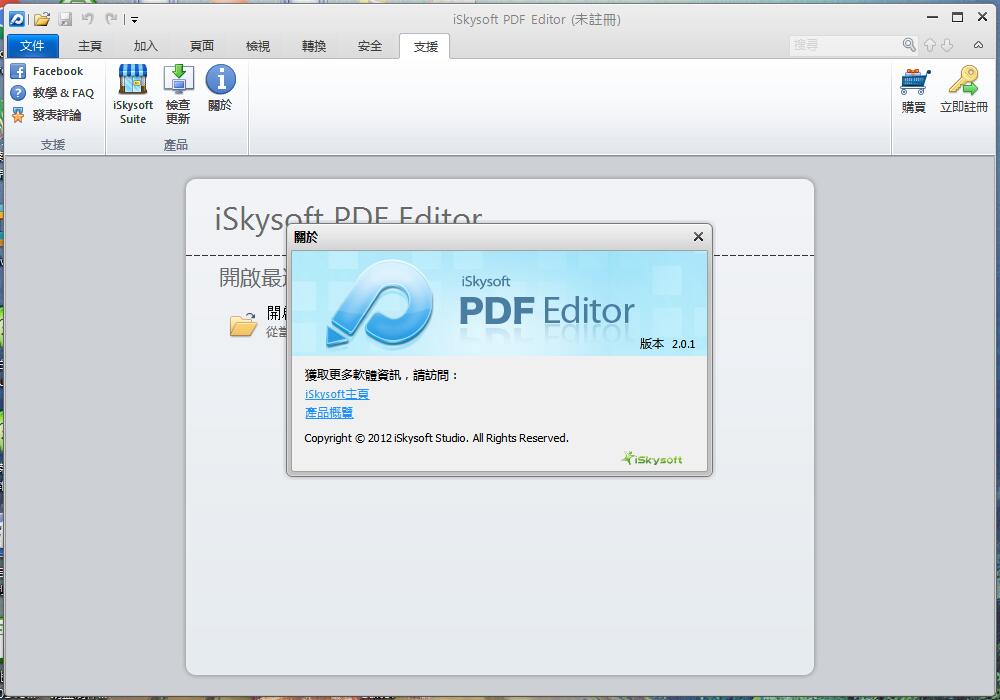Click the 關於 about info icon
This screenshot has height=700, width=1000.
point(220,81)
